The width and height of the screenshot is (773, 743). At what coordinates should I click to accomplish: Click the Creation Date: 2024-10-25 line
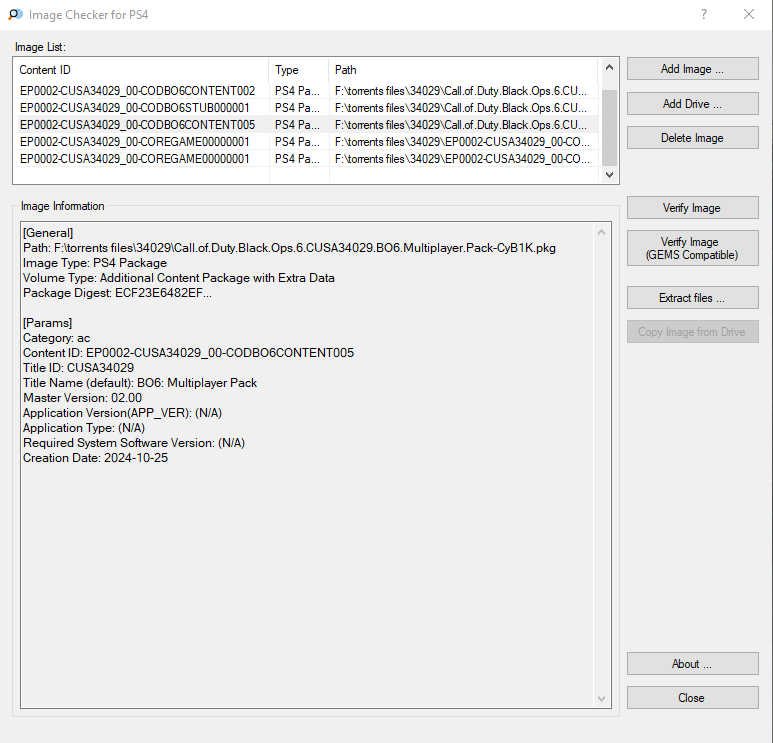coord(96,458)
